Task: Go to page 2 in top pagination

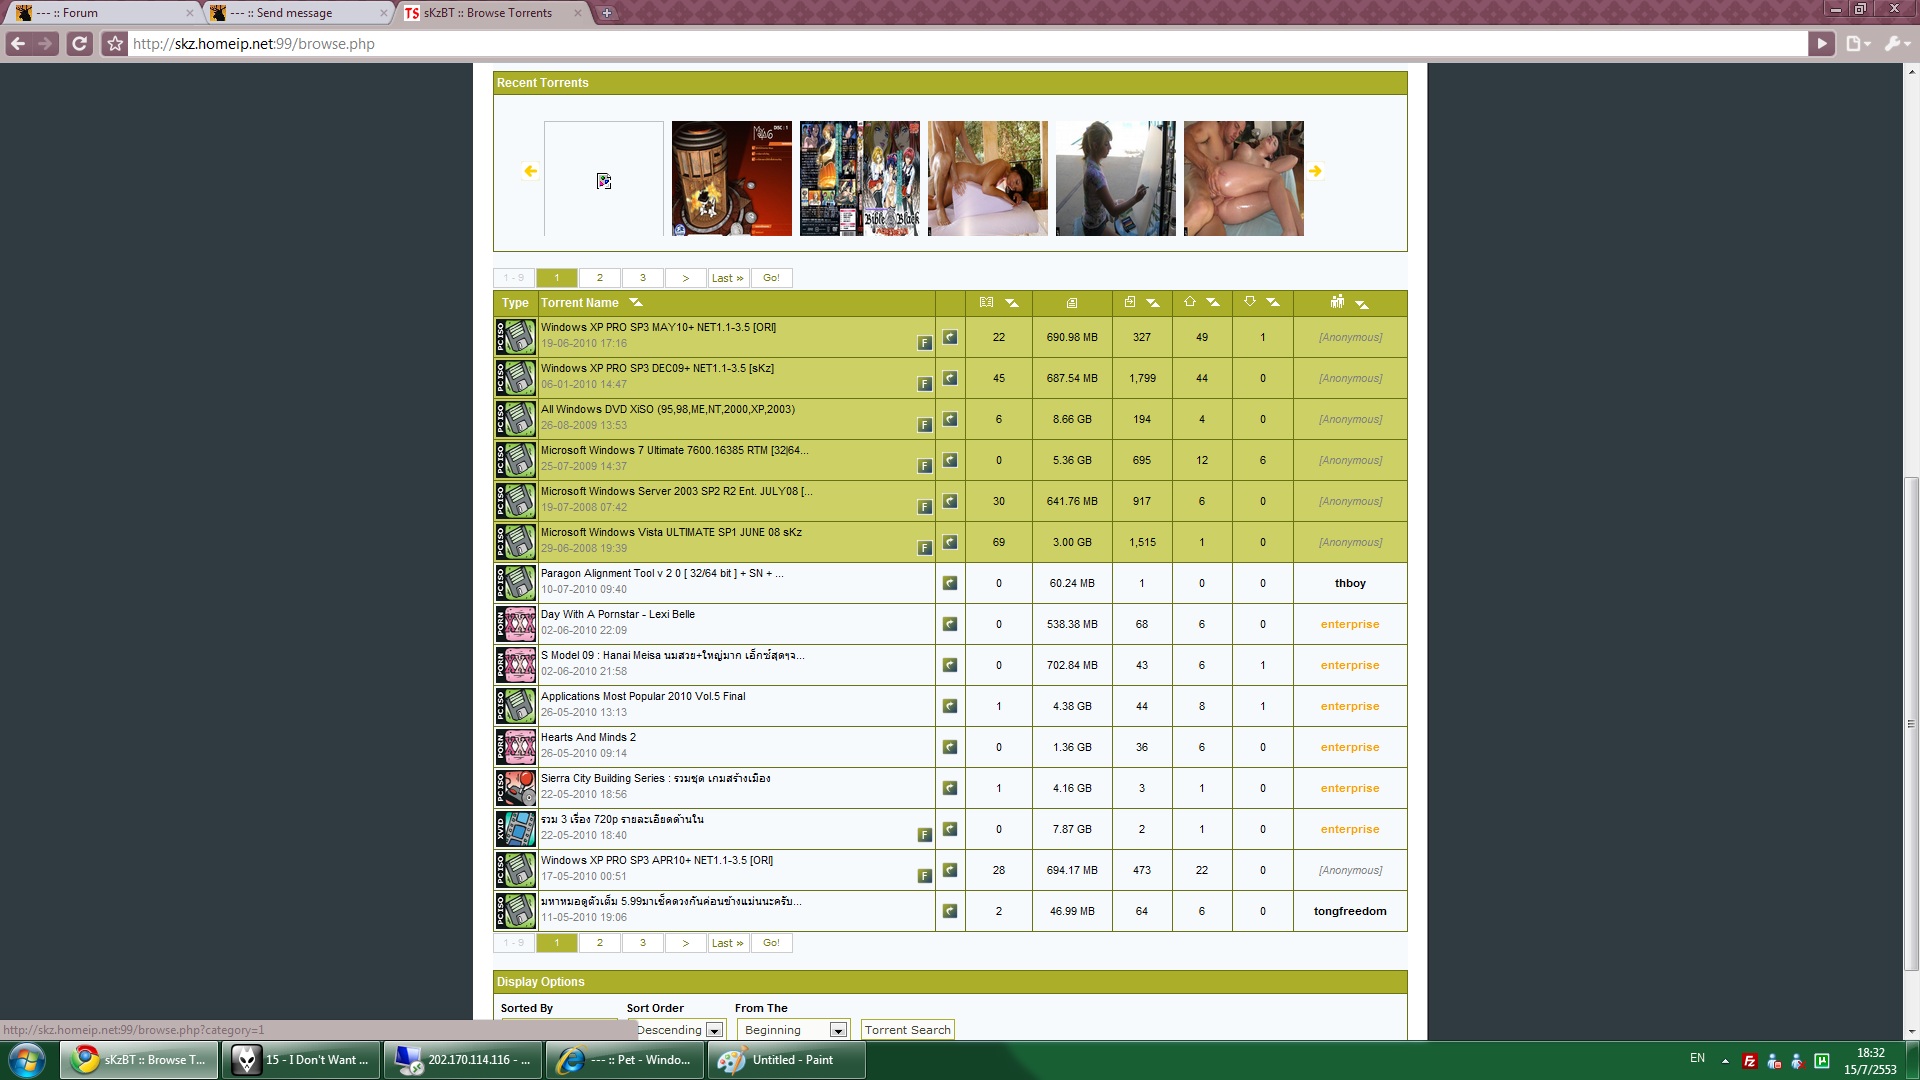Action: [x=599, y=278]
